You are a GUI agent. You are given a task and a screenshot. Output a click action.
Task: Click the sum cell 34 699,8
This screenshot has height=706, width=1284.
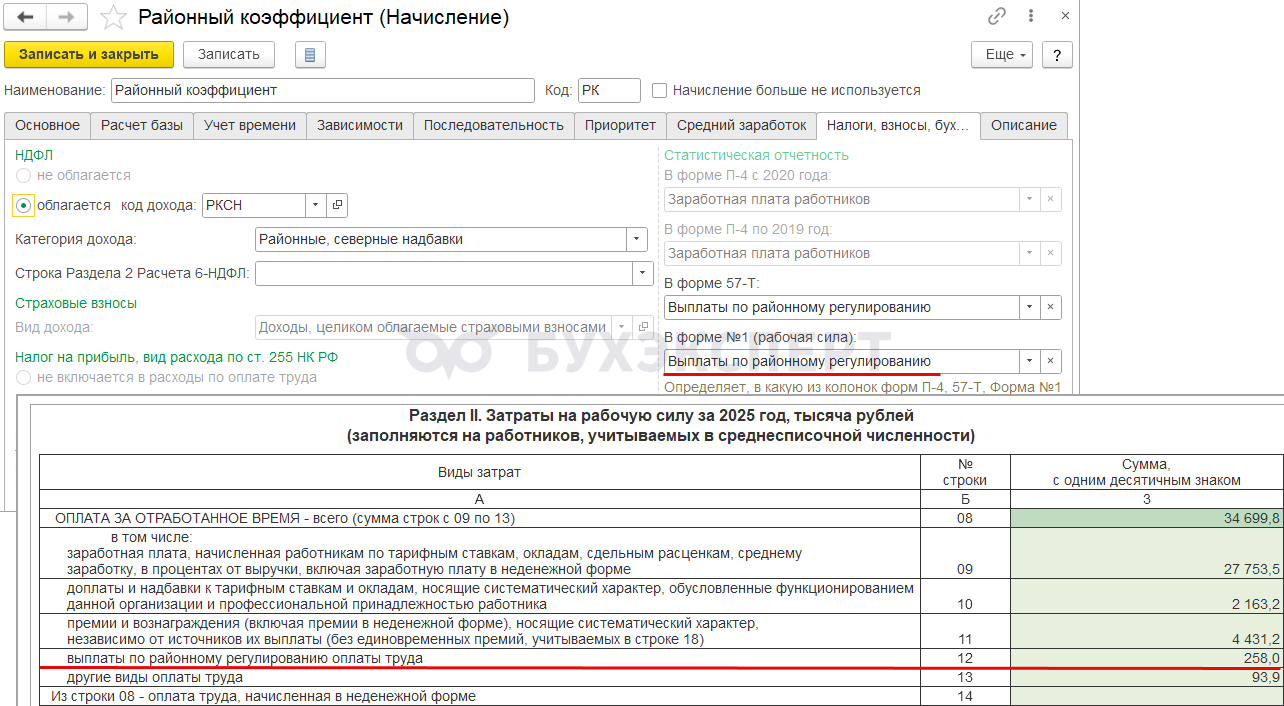pyautogui.click(x=1146, y=518)
